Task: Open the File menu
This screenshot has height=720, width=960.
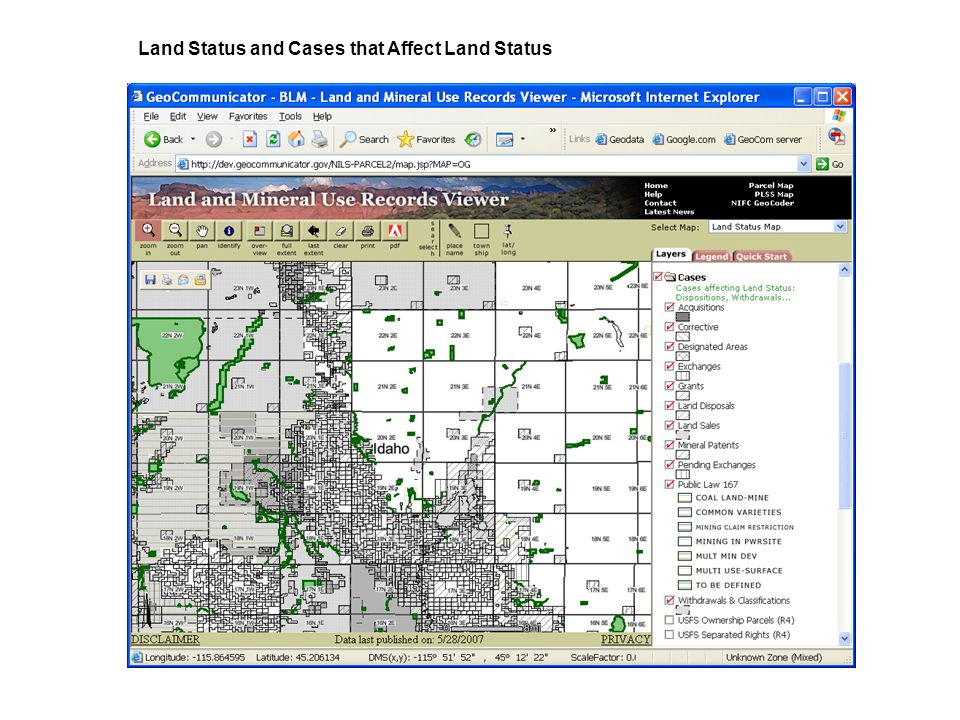Action: tap(151, 116)
